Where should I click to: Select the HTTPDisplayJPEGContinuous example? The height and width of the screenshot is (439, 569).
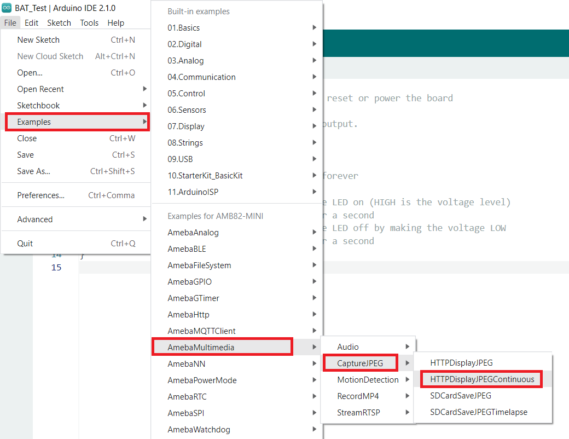(483, 379)
